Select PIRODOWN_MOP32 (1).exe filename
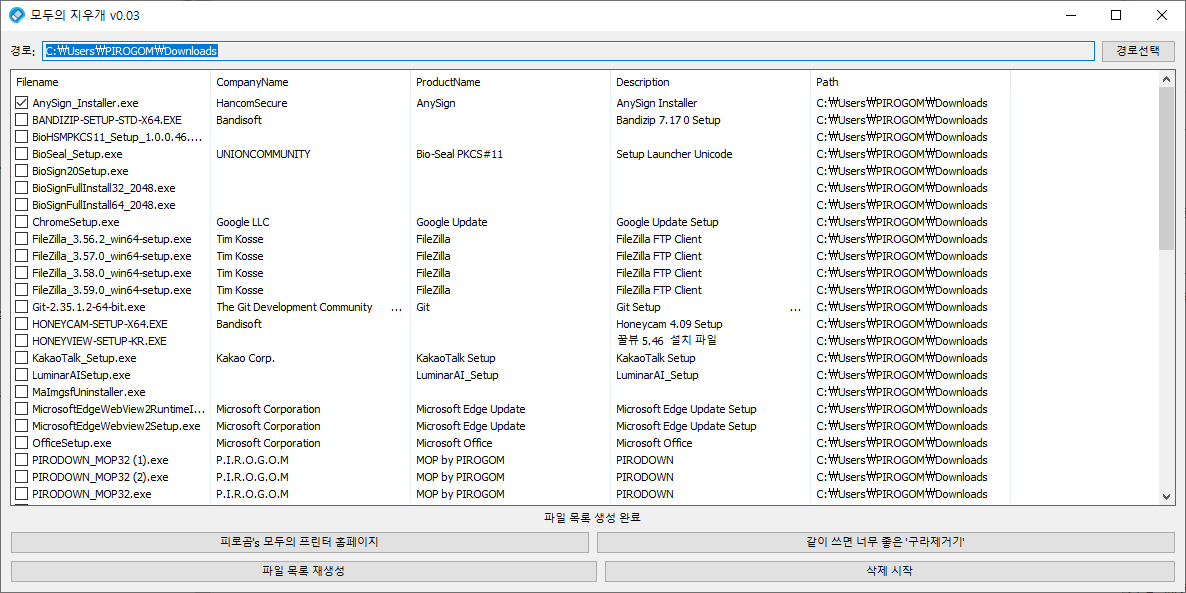1186x593 pixels. coord(100,460)
